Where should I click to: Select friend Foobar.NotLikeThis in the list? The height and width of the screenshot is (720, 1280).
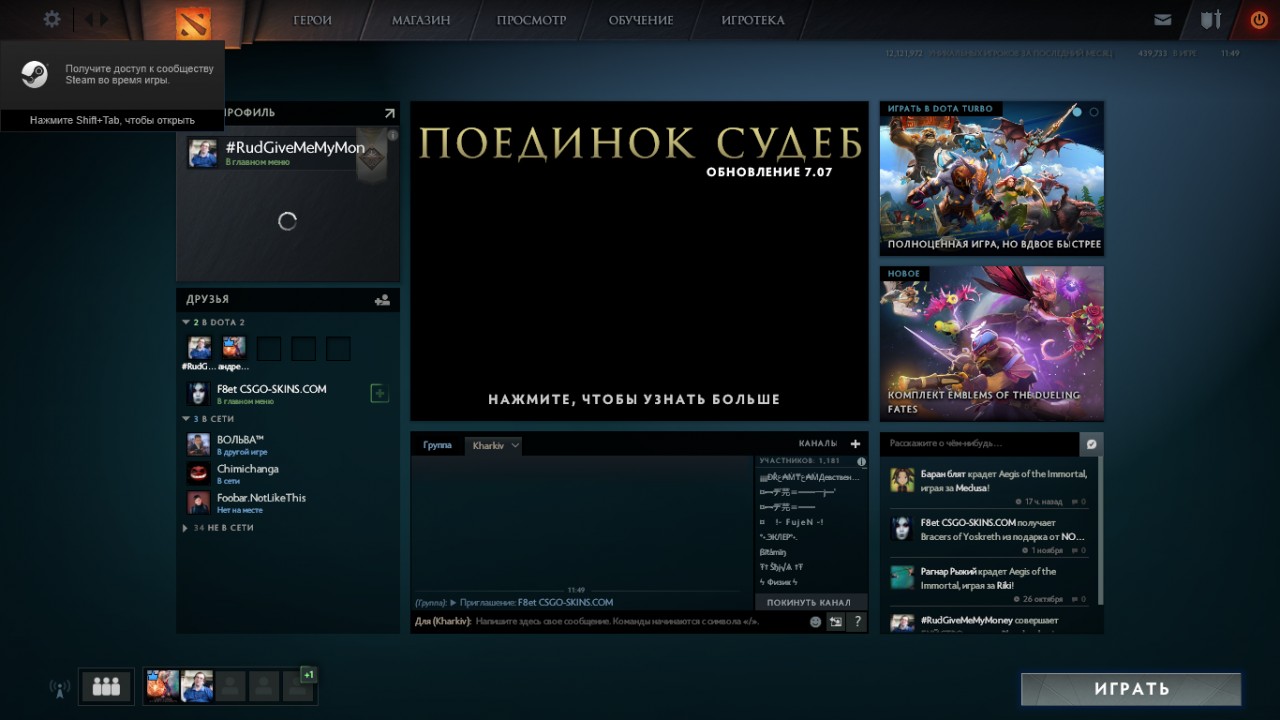click(287, 503)
